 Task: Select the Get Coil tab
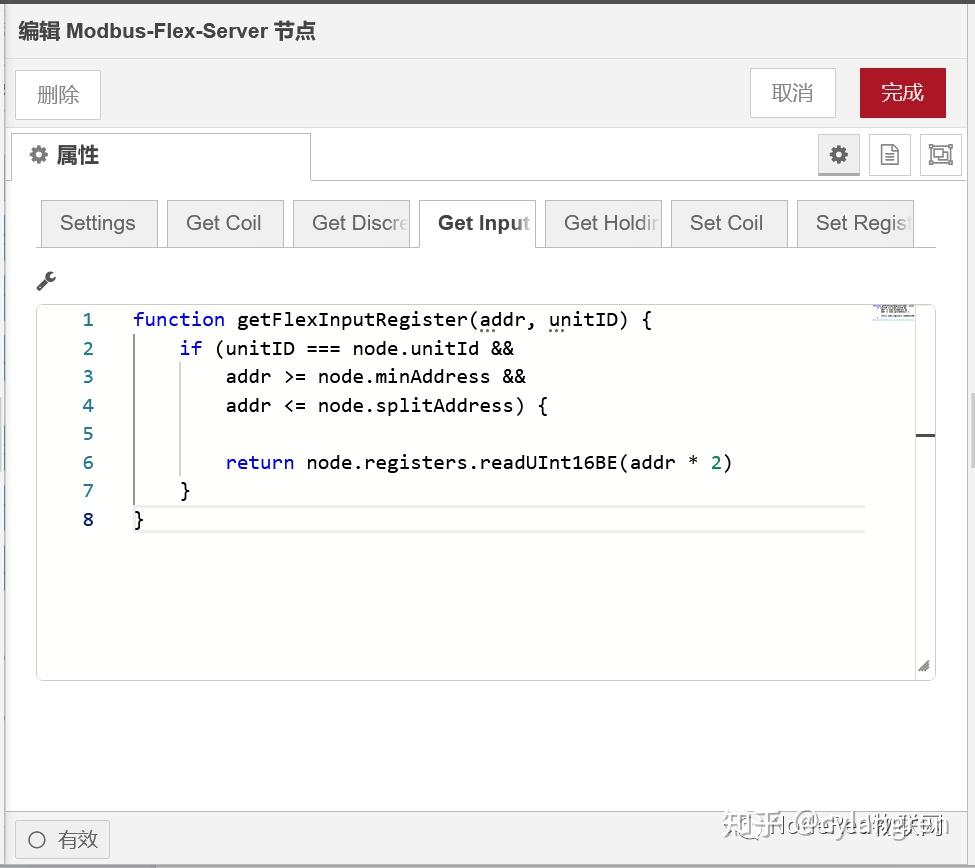click(x=224, y=223)
